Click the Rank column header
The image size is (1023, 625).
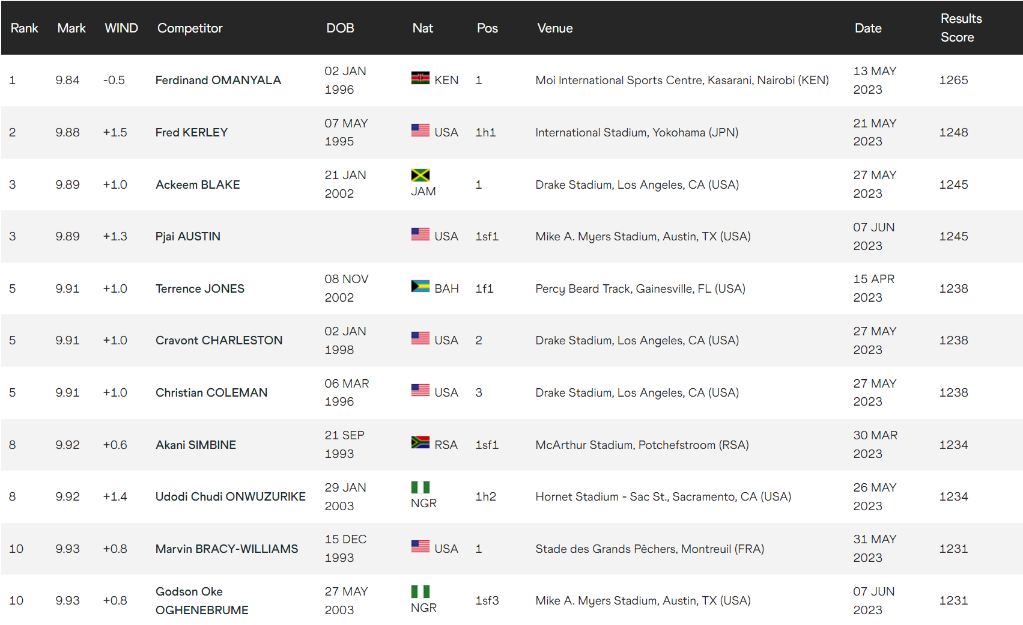pos(24,28)
